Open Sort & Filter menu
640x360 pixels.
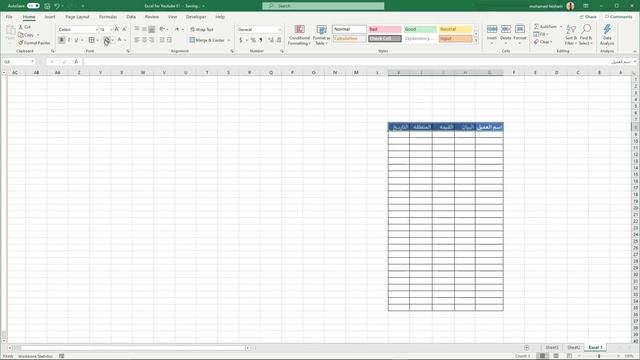(571, 35)
